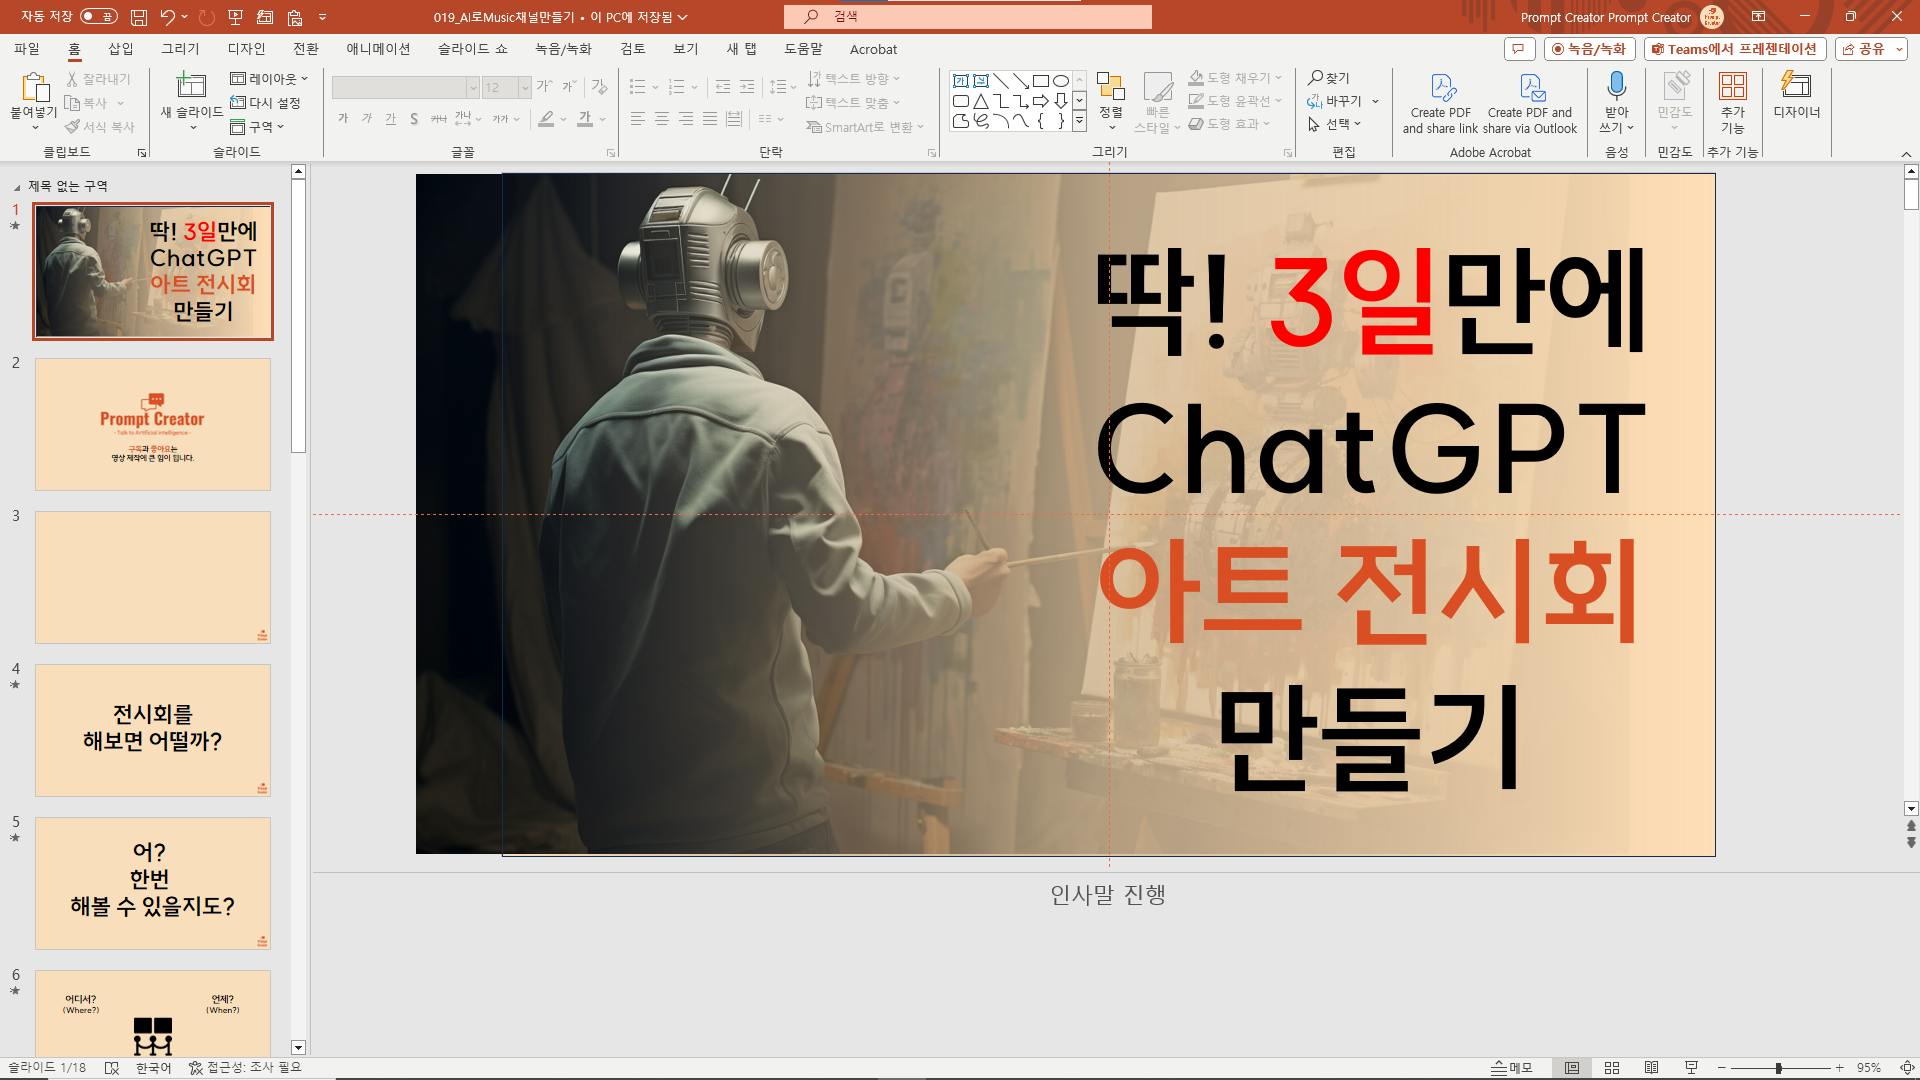Click the Save icon in the title bar
Image resolution: width=1920 pixels, height=1080 pixels.
click(x=139, y=17)
